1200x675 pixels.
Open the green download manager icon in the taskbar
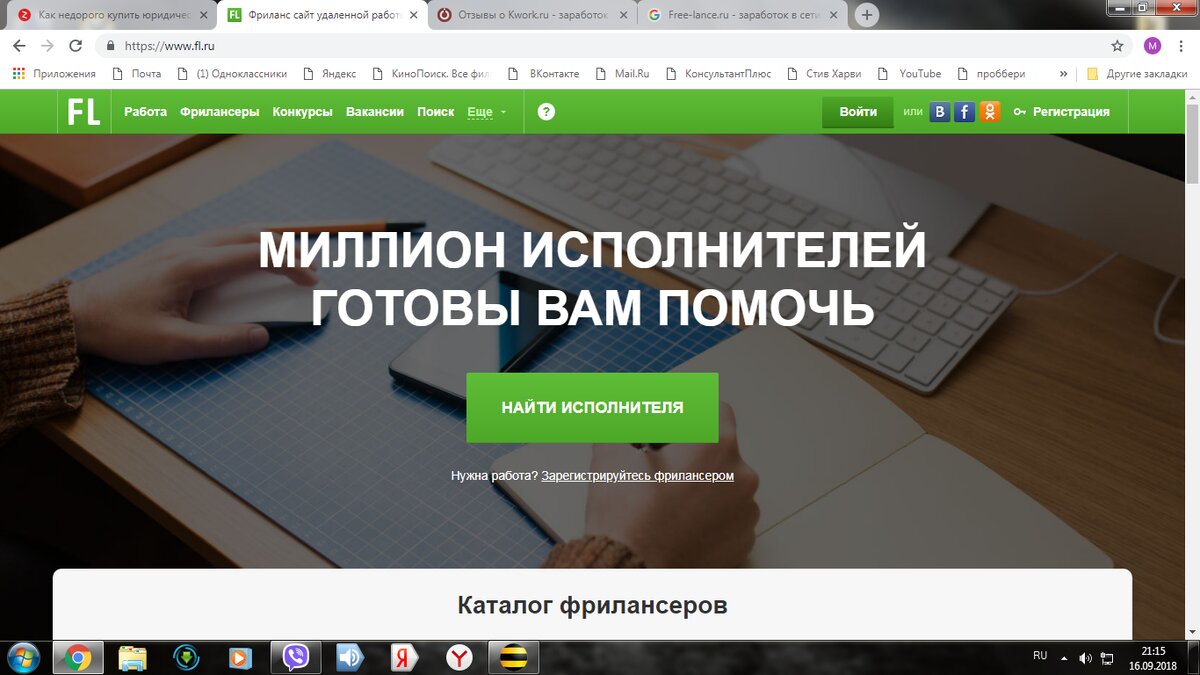click(186, 657)
